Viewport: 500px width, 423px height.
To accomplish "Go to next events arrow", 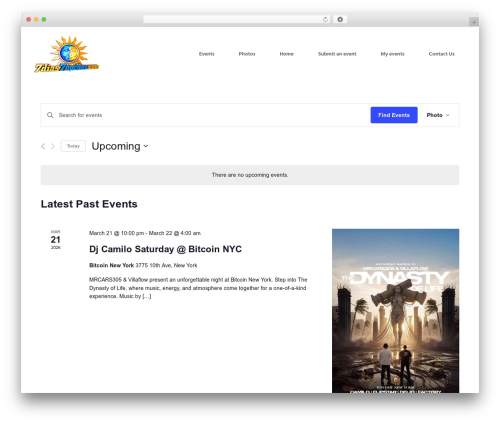I will pyautogui.click(x=53, y=146).
